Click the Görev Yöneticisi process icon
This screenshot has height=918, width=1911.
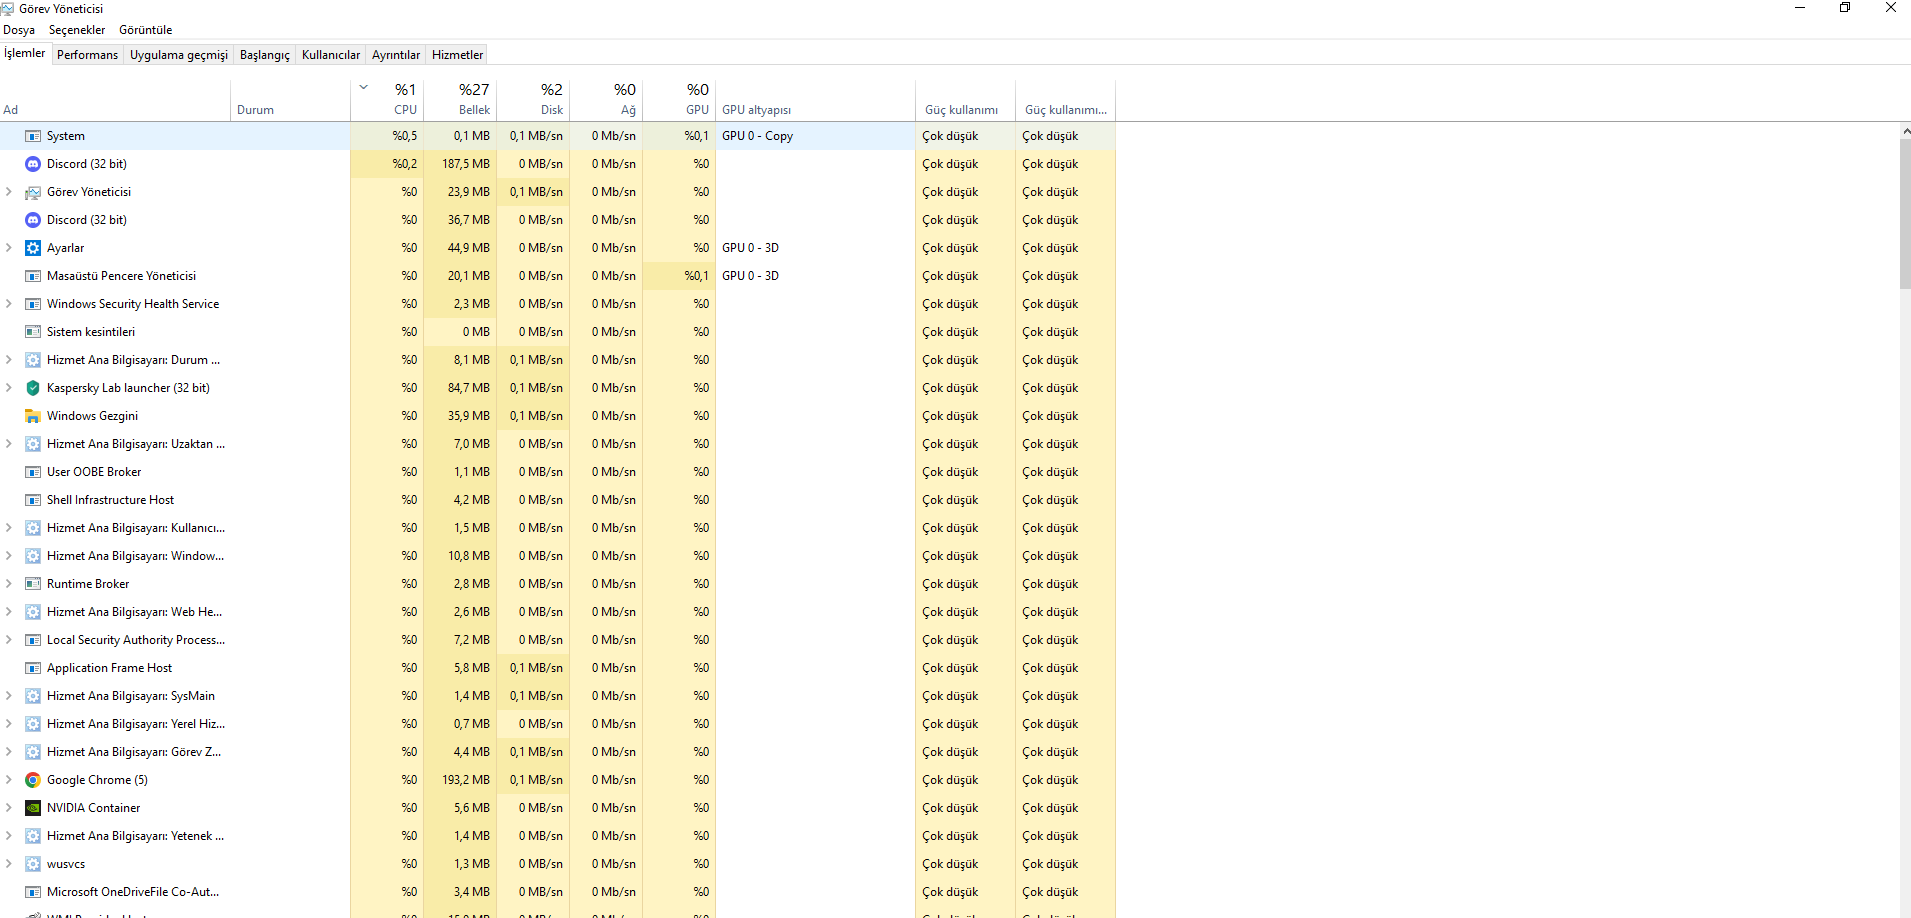pos(33,192)
